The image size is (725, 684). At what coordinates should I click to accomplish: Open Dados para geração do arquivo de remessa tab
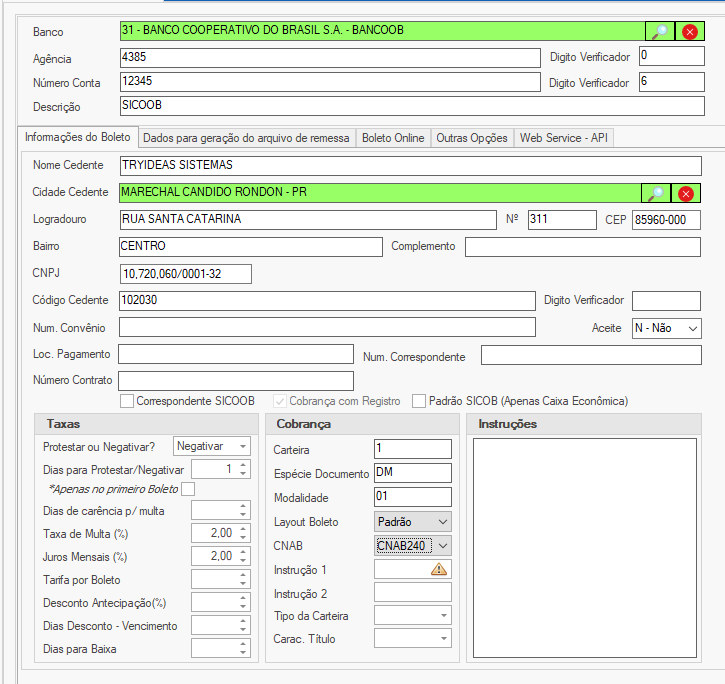pyautogui.click(x=246, y=138)
